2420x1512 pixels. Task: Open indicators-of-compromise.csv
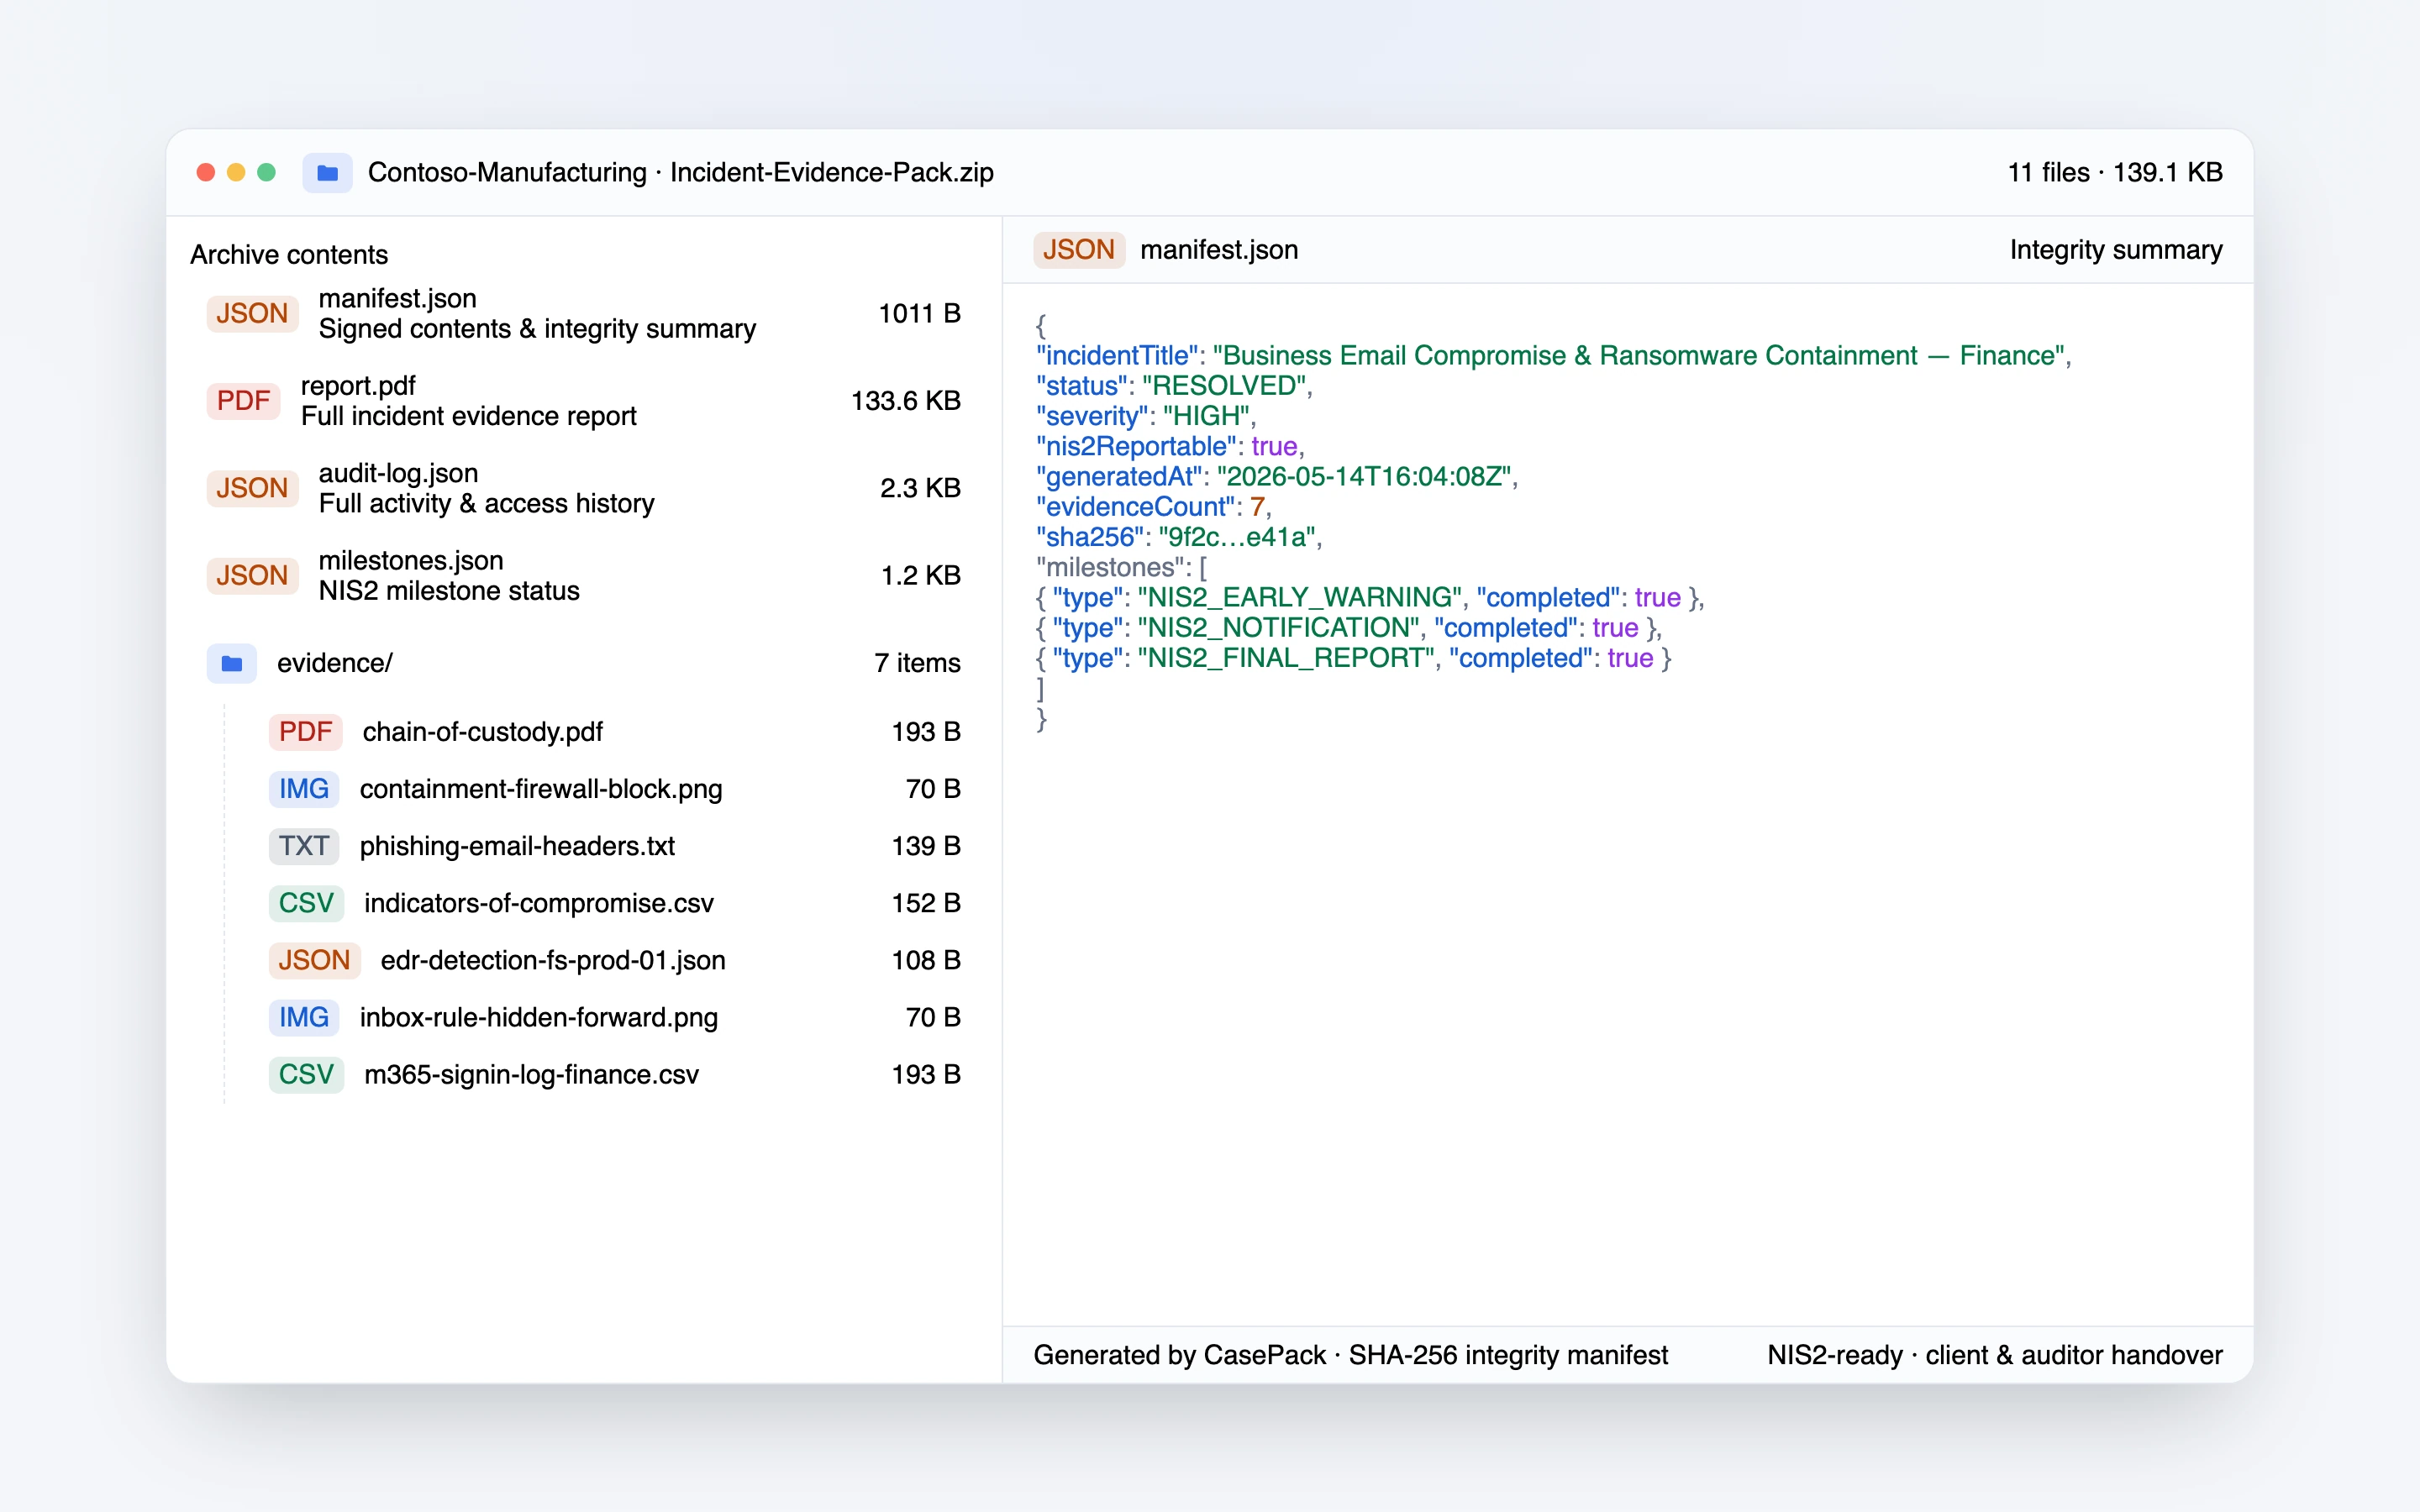tap(615, 903)
